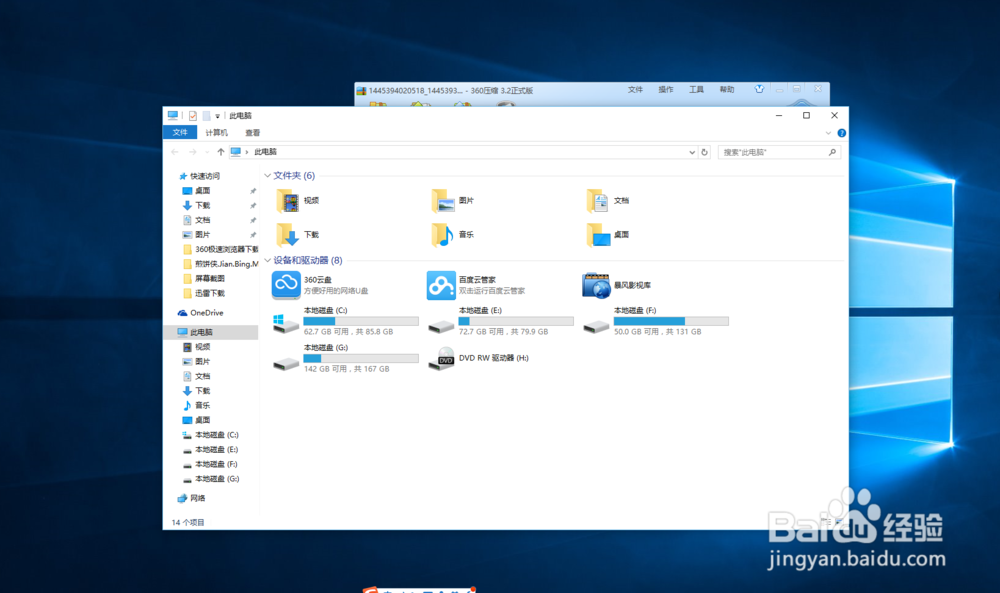1000x593 pixels.
Task: Open the Quick Access Toolbar dropdown arrow
Action: [x=216, y=115]
